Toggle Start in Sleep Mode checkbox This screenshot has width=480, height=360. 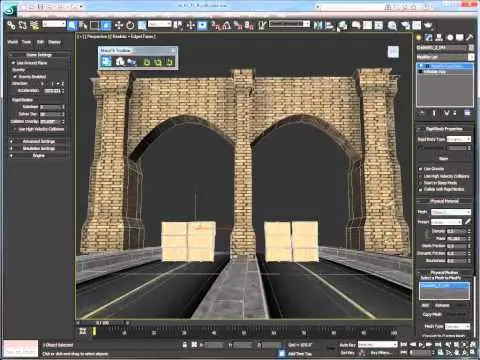pyautogui.click(x=421, y=183)
